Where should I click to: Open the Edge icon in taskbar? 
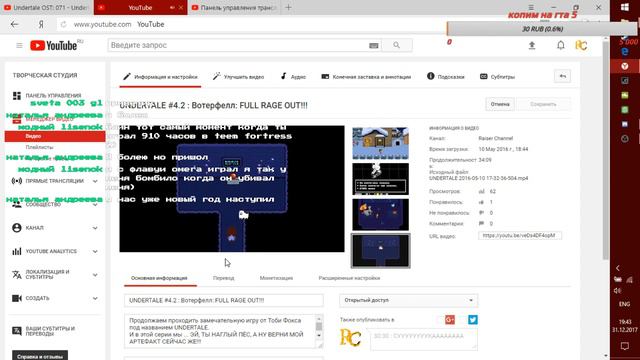[625, 51]
